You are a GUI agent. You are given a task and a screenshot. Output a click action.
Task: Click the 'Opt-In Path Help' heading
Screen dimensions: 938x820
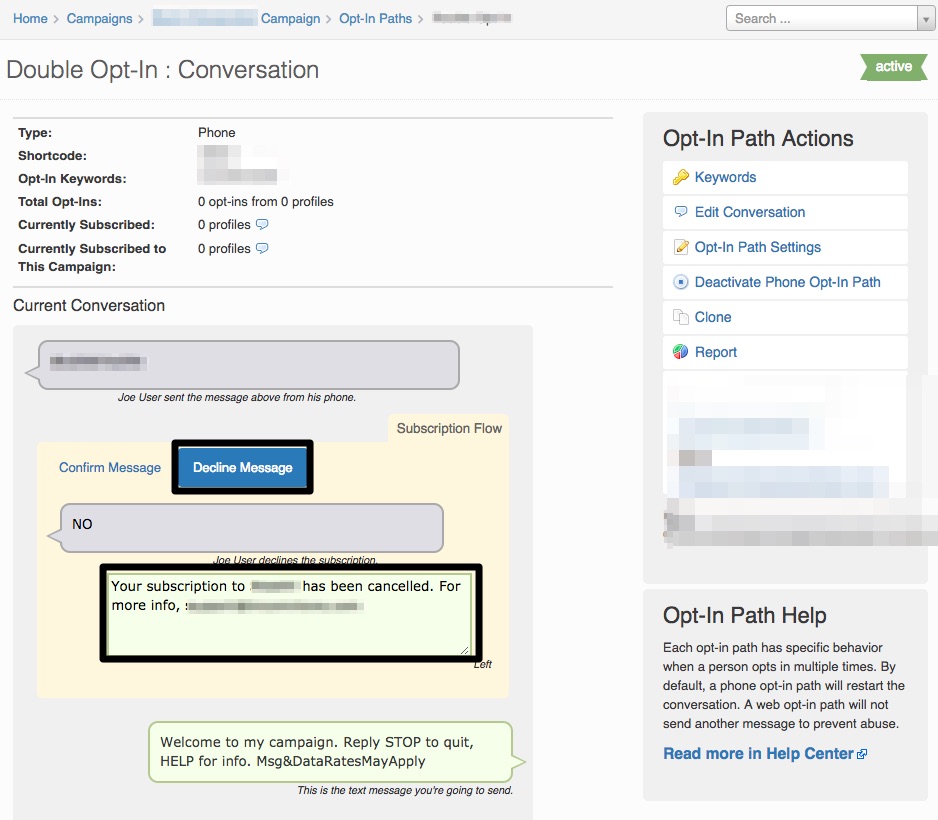[745, 615]
